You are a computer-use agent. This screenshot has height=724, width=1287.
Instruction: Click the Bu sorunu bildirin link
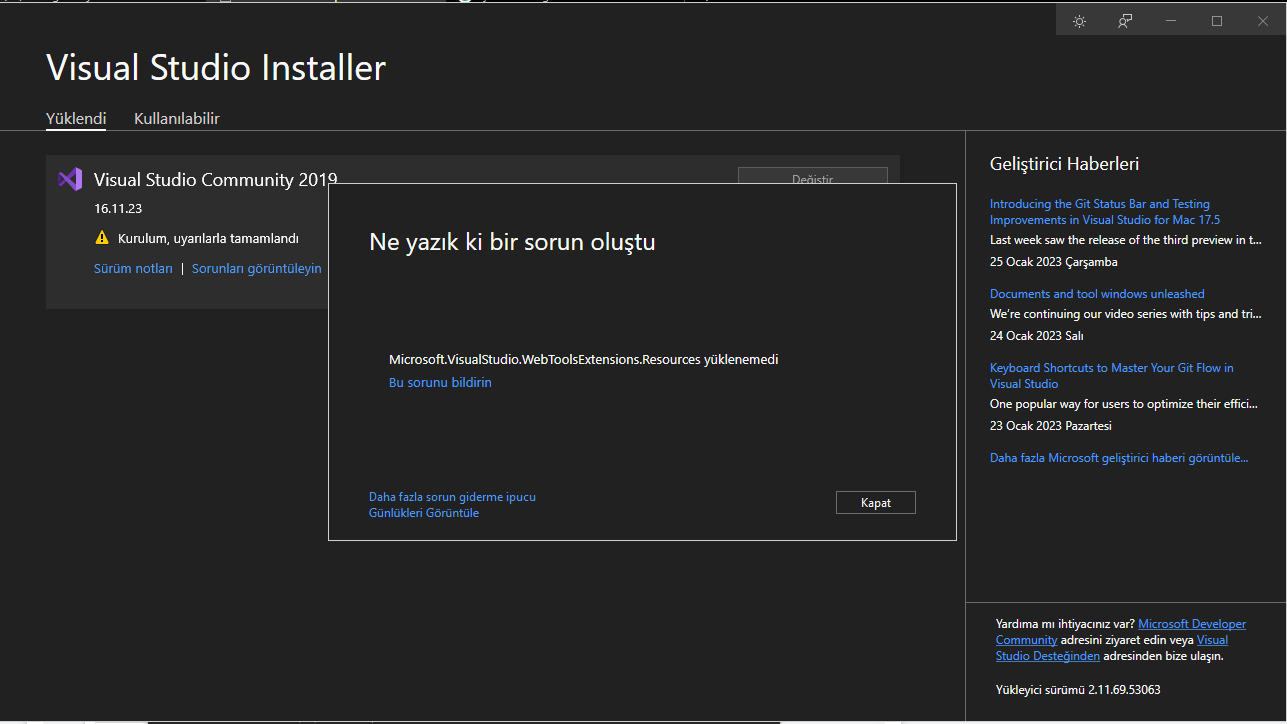coord(440,382)
